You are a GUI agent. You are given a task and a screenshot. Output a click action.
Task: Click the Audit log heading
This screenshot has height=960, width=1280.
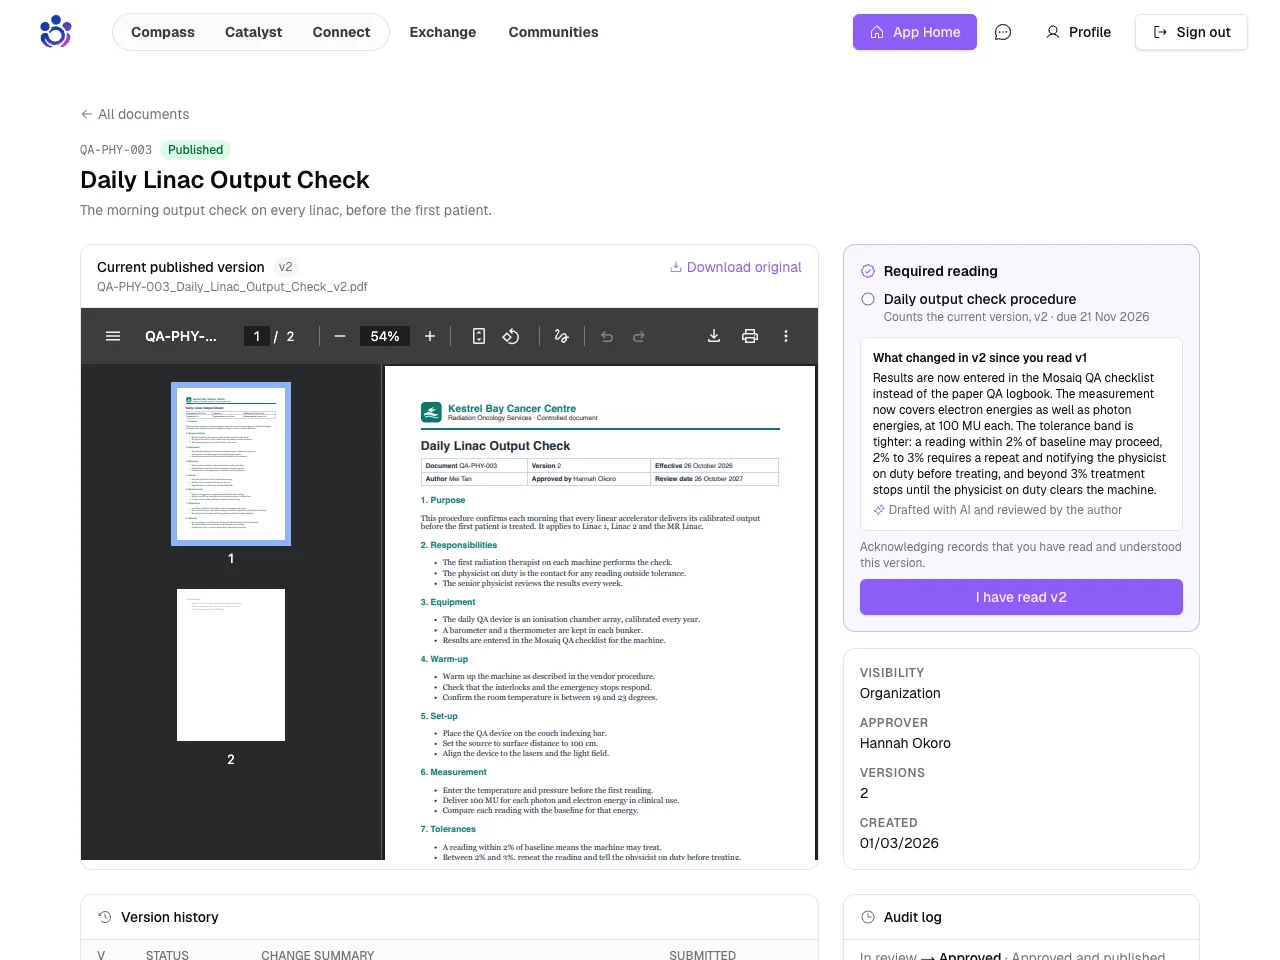[913, 917]
